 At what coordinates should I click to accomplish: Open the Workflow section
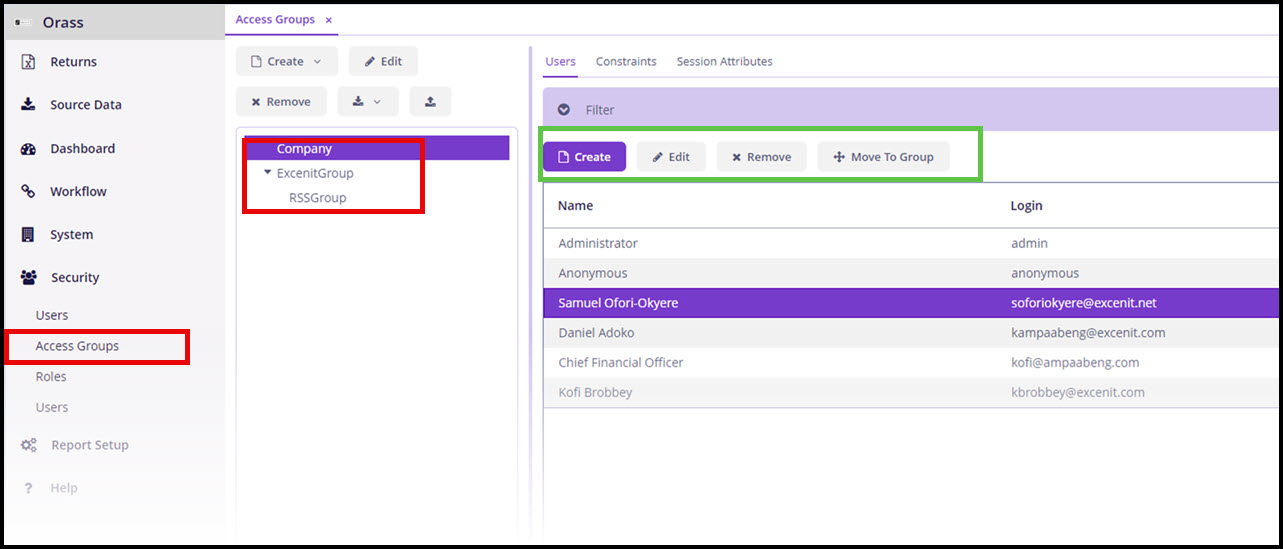coord(78,191)
